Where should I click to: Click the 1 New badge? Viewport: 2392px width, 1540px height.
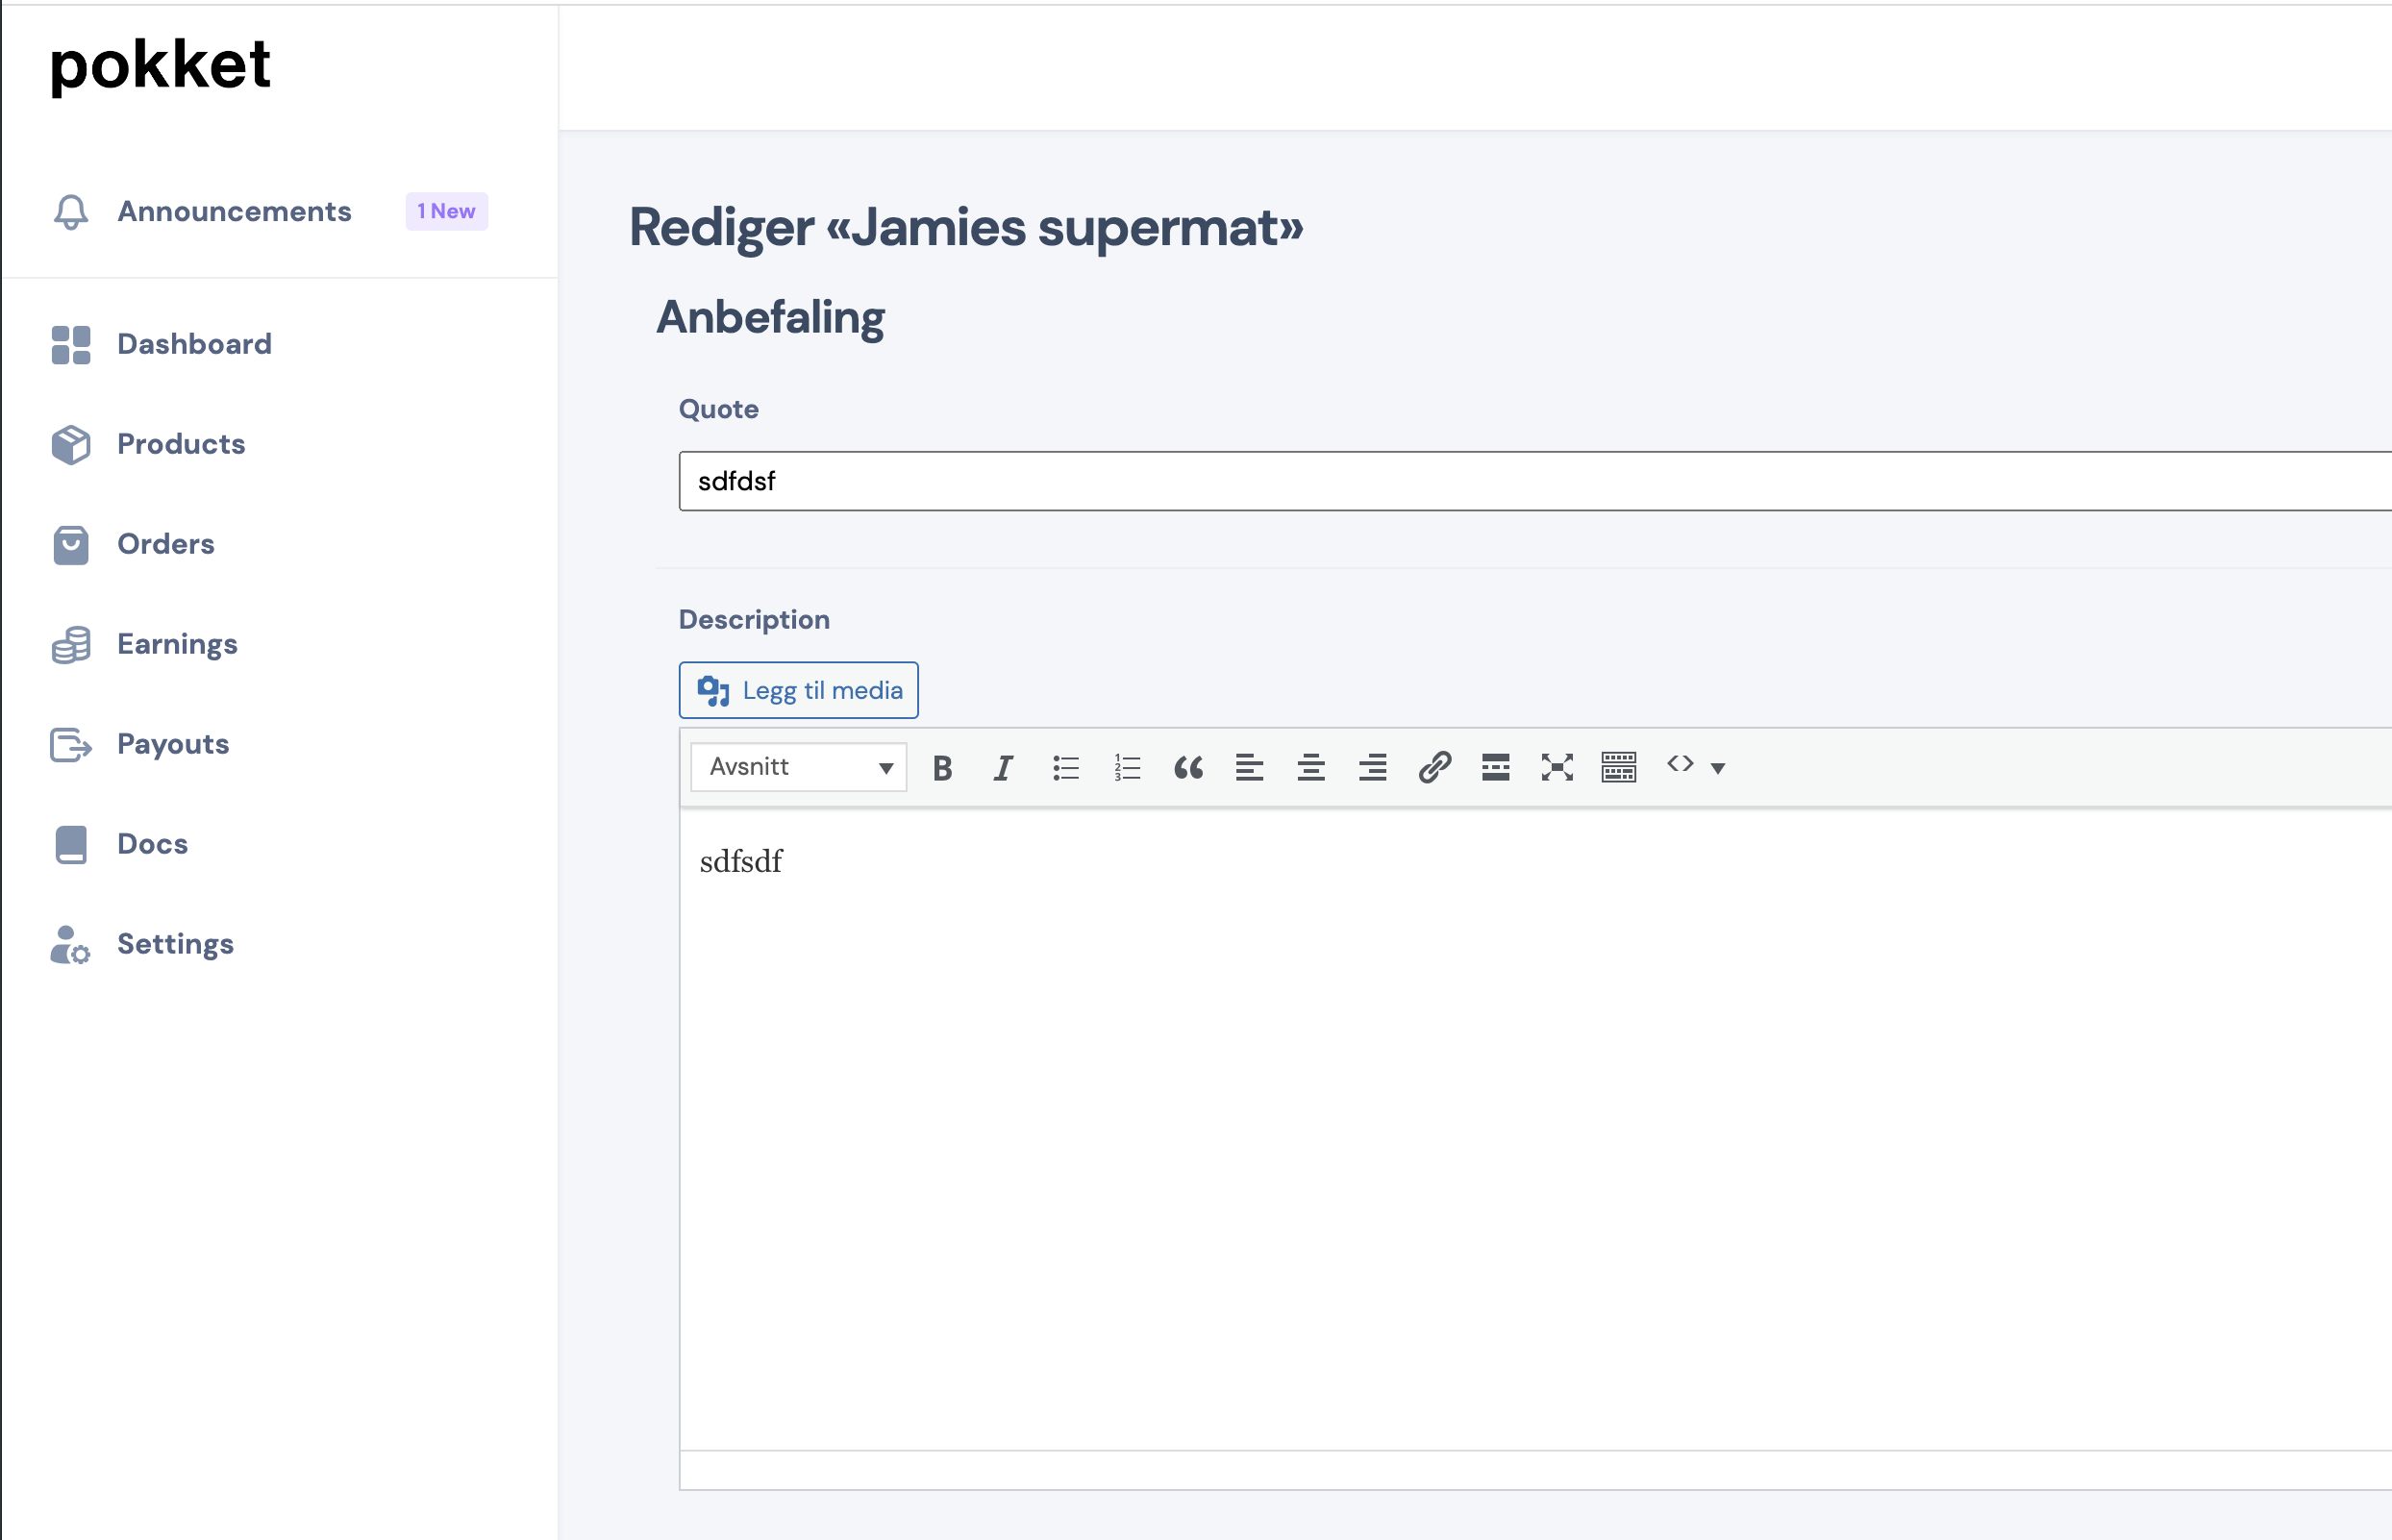point(446,211)
